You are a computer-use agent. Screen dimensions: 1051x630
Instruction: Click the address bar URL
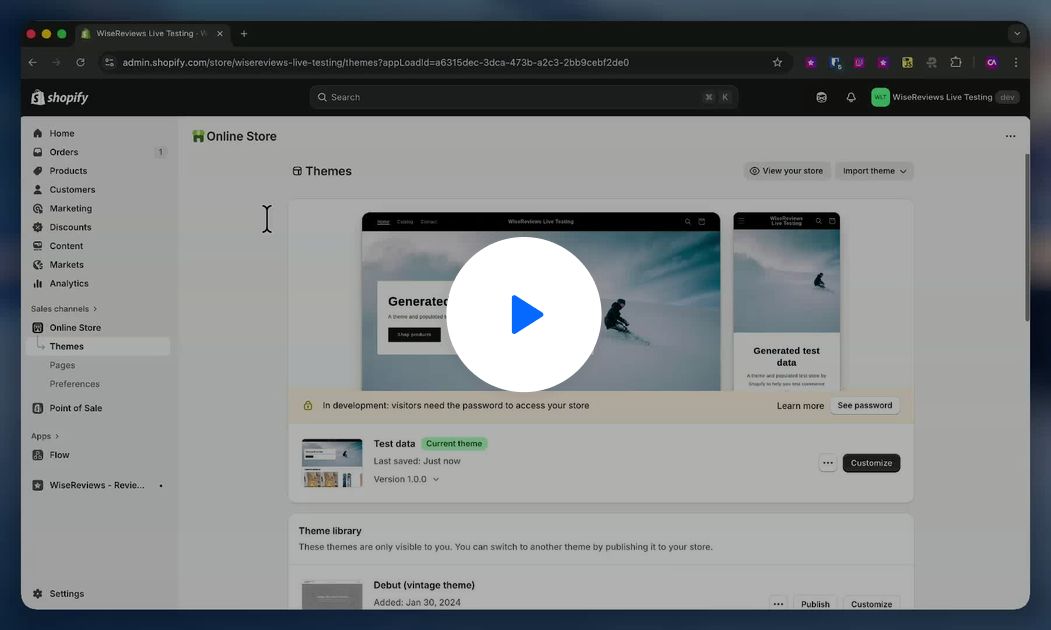(375, 62)
